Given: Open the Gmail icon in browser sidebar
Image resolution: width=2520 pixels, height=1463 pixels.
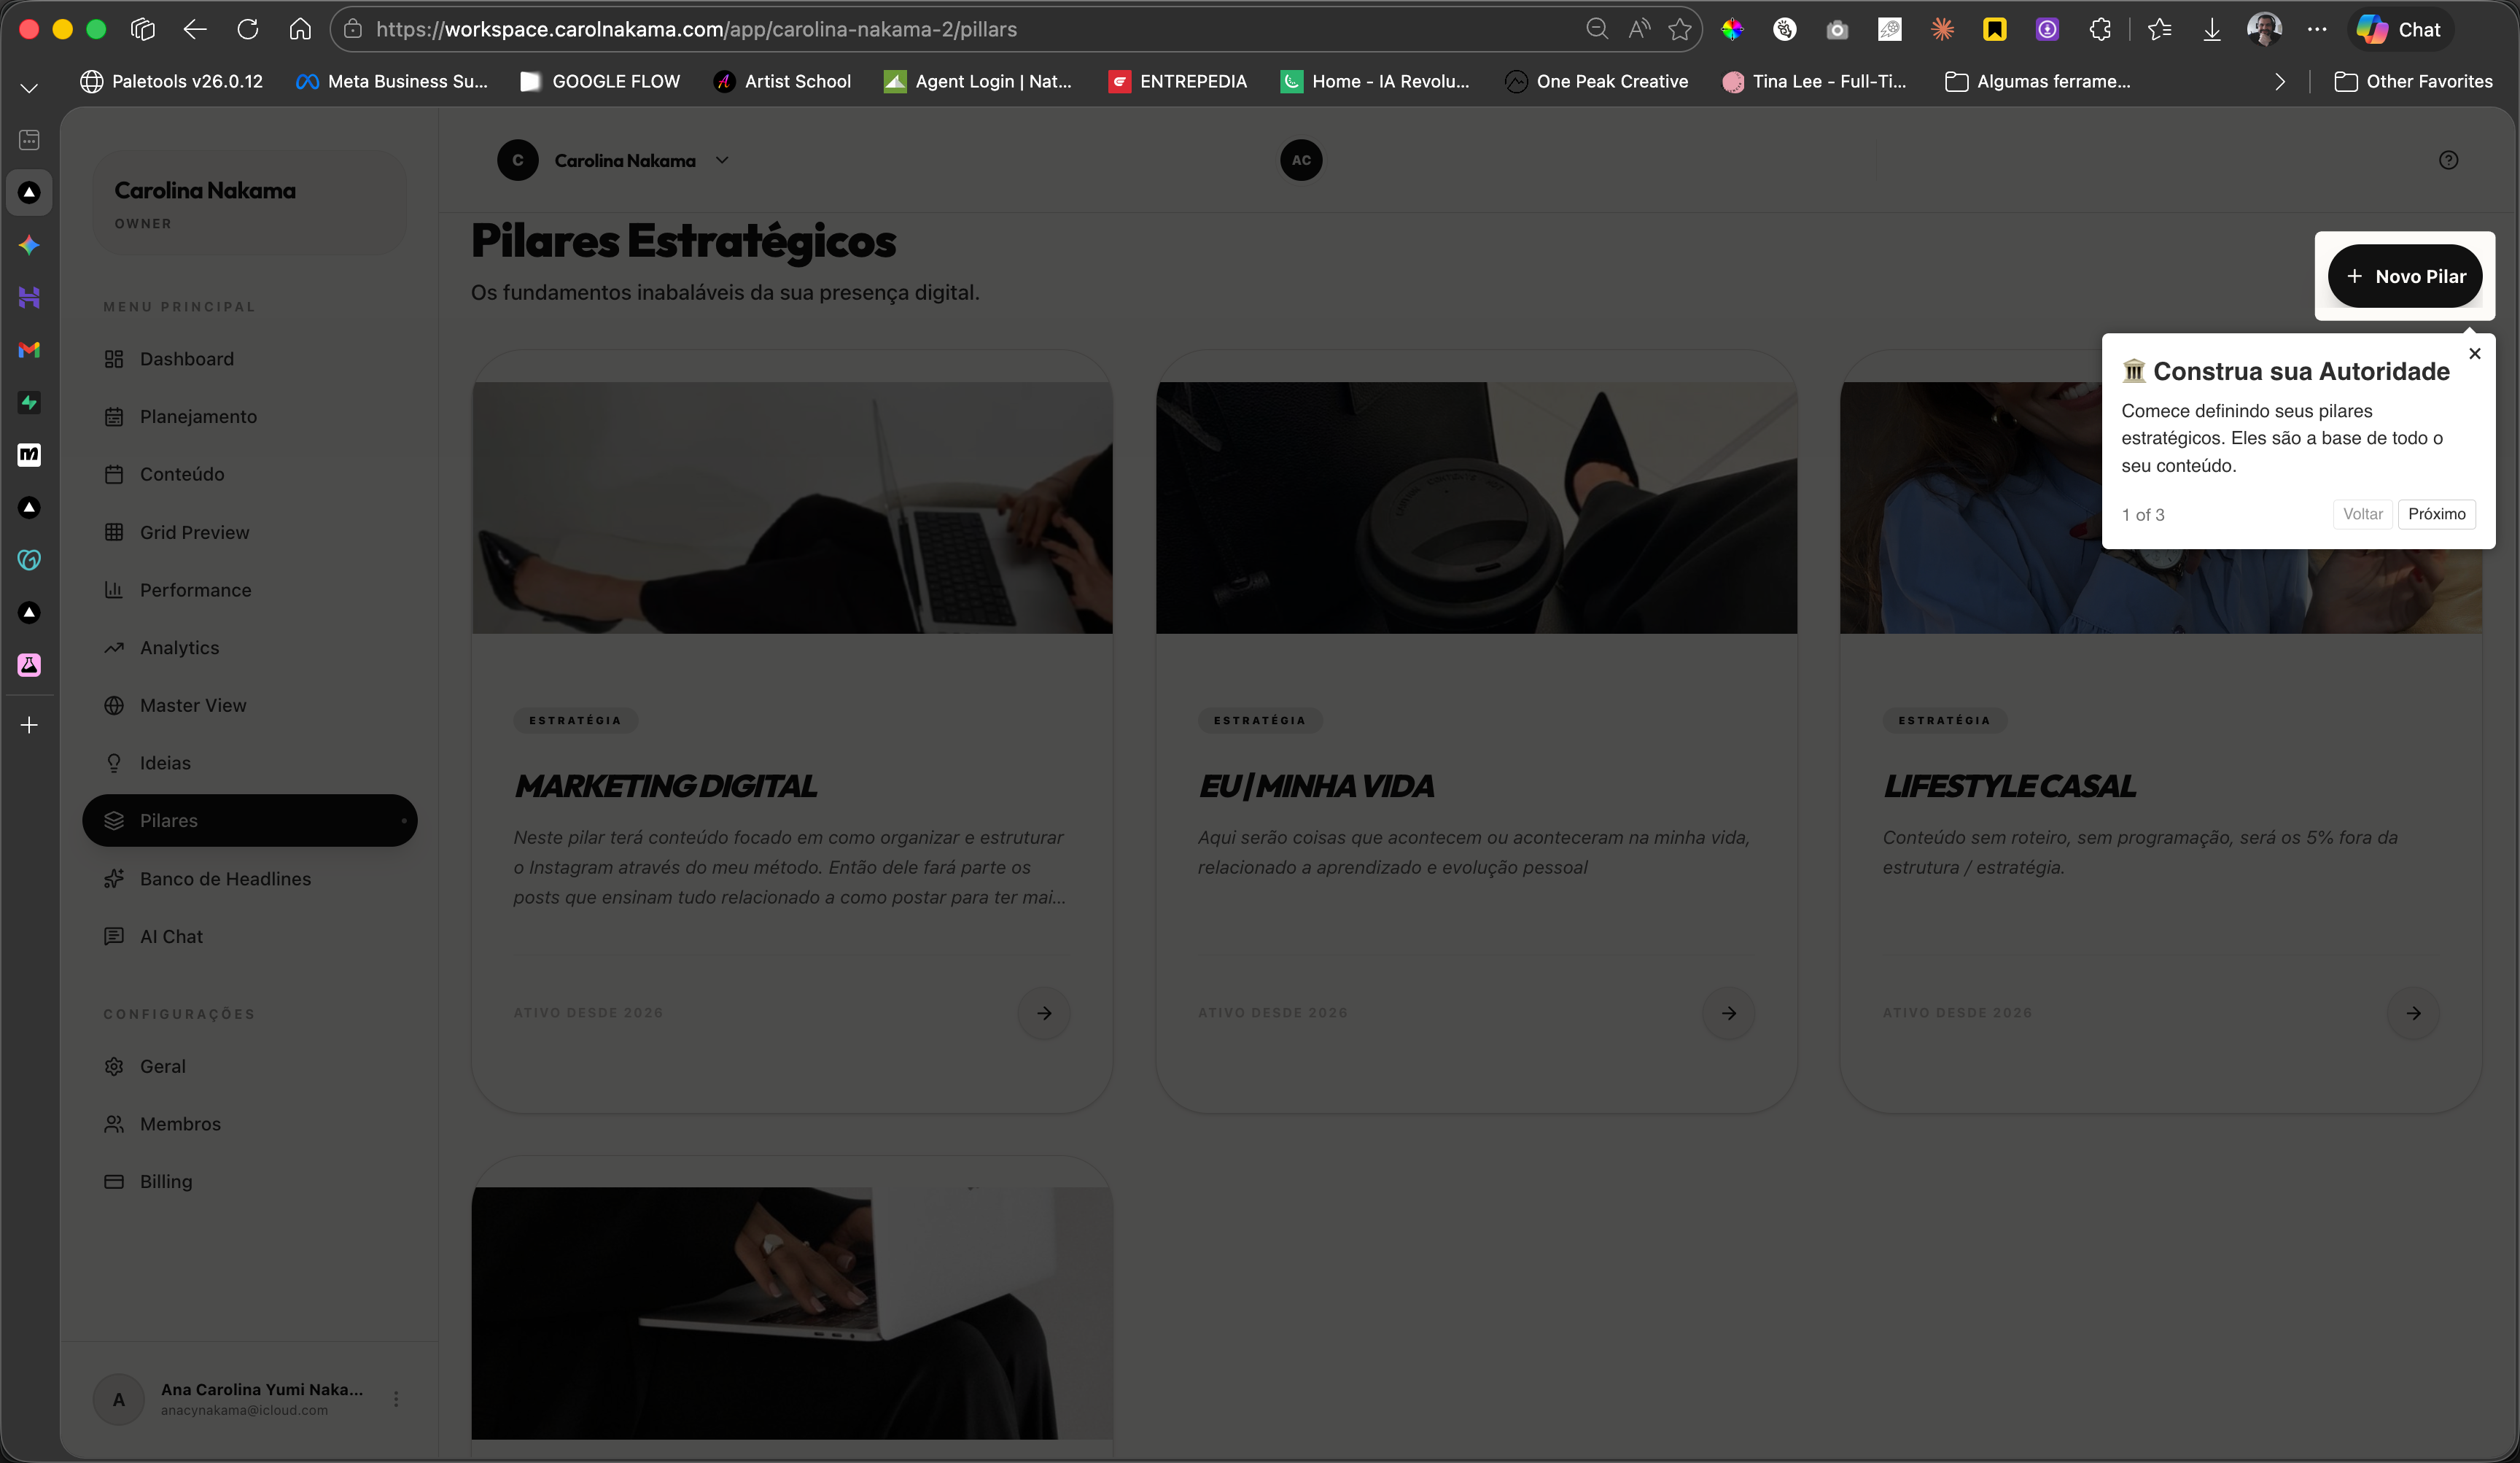Looking at the screenshot, I should [x=29, y=350].
